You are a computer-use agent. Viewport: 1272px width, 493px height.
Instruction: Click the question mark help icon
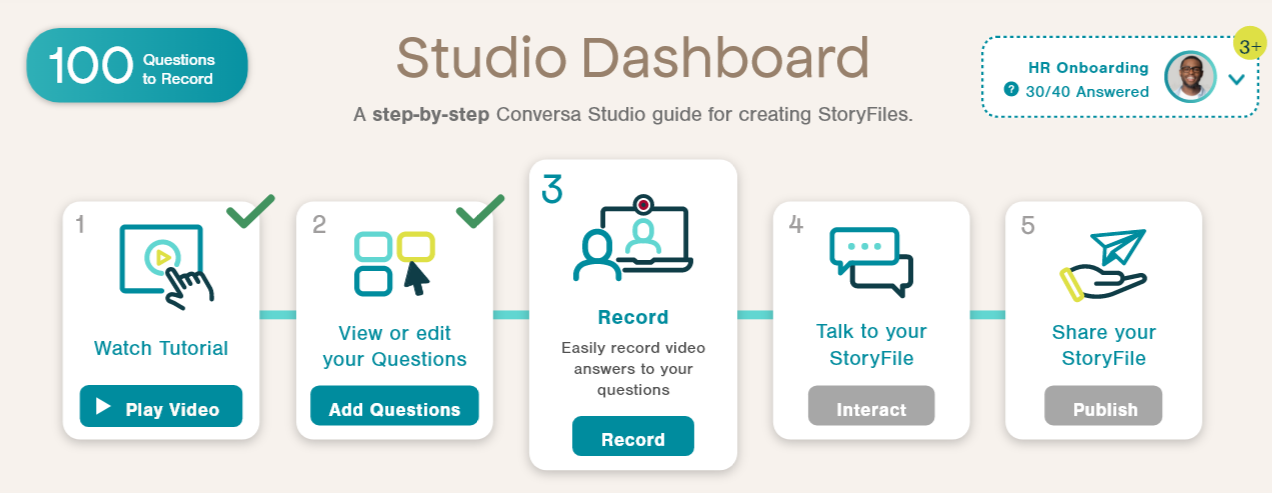tap(1011, 91)
